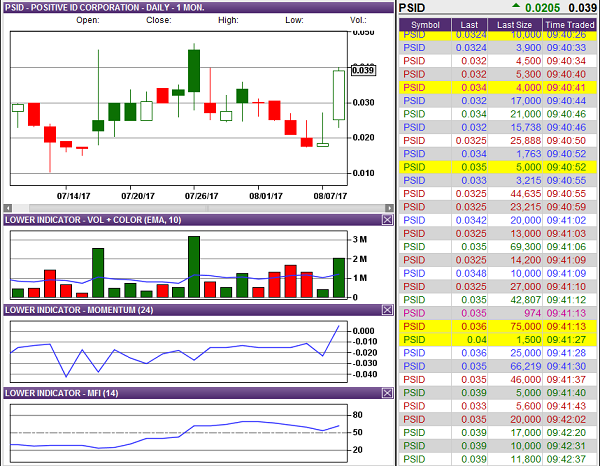The image size is (600, 466).
Task: Click the 07/20/17 date axis label
Action: pyautogui.click(x=138, y=196)
